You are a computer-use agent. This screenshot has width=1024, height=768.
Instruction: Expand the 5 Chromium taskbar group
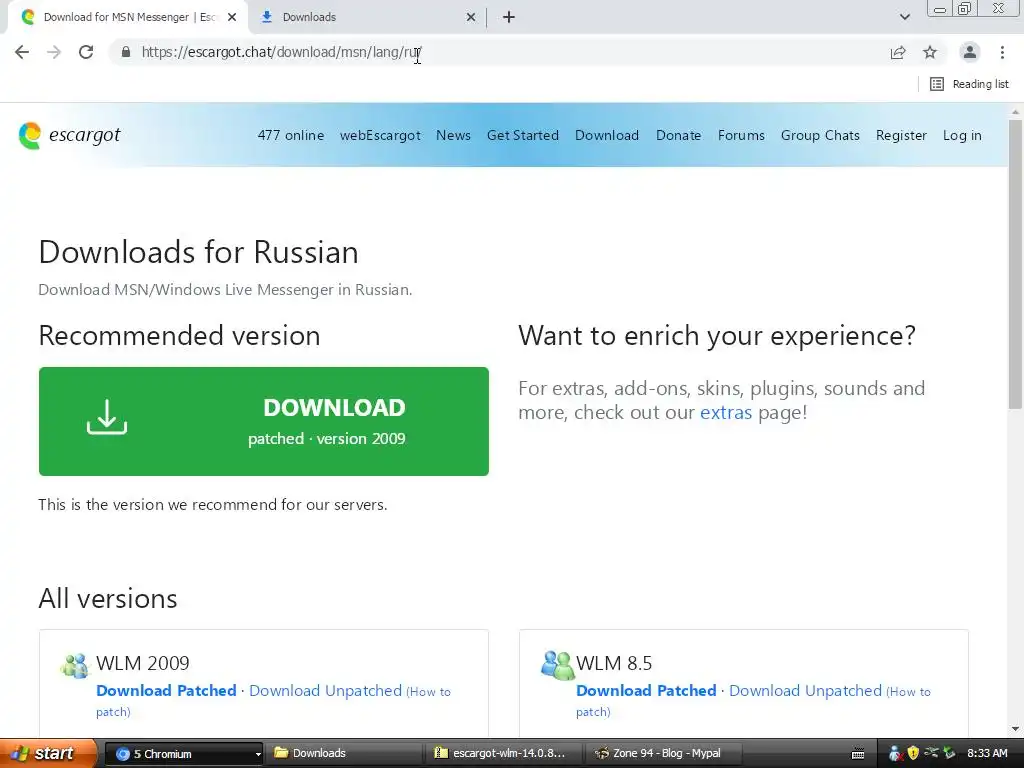[184, 754]
